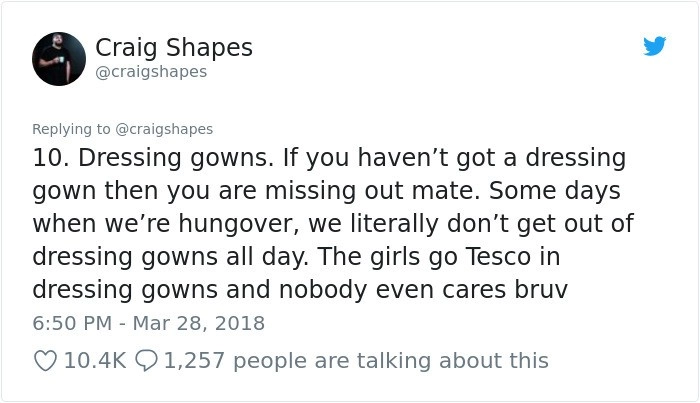The height and width of the screenshot is (403, 700).
Task: Open Craig Shapes' round profile avatar
Action: 59,58
